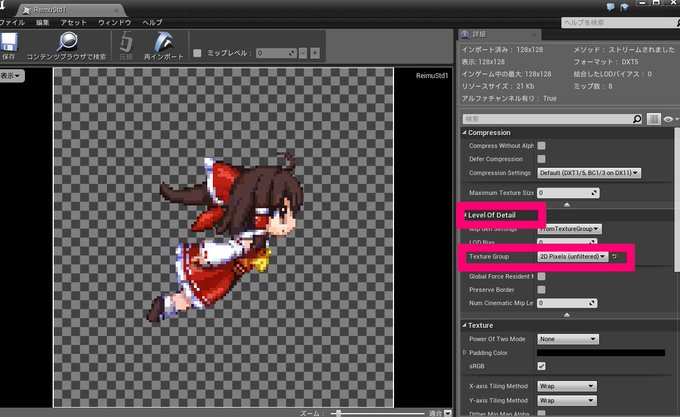Click the Compress (圧縮) toolbar icon
This screenshot has width=680, height=417.
coord(126,42)
